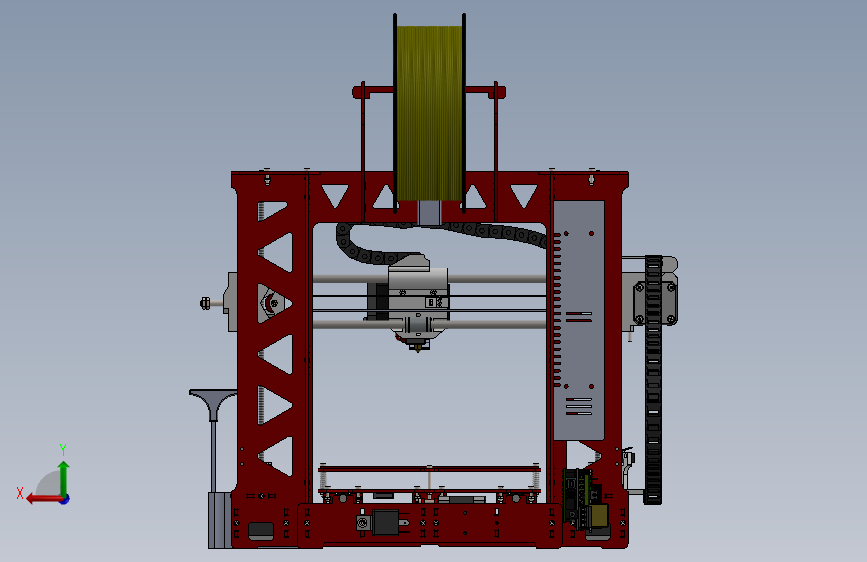The image size is (867, 562).
Task: Select the yellow filament spool
Action: point(429,112)
